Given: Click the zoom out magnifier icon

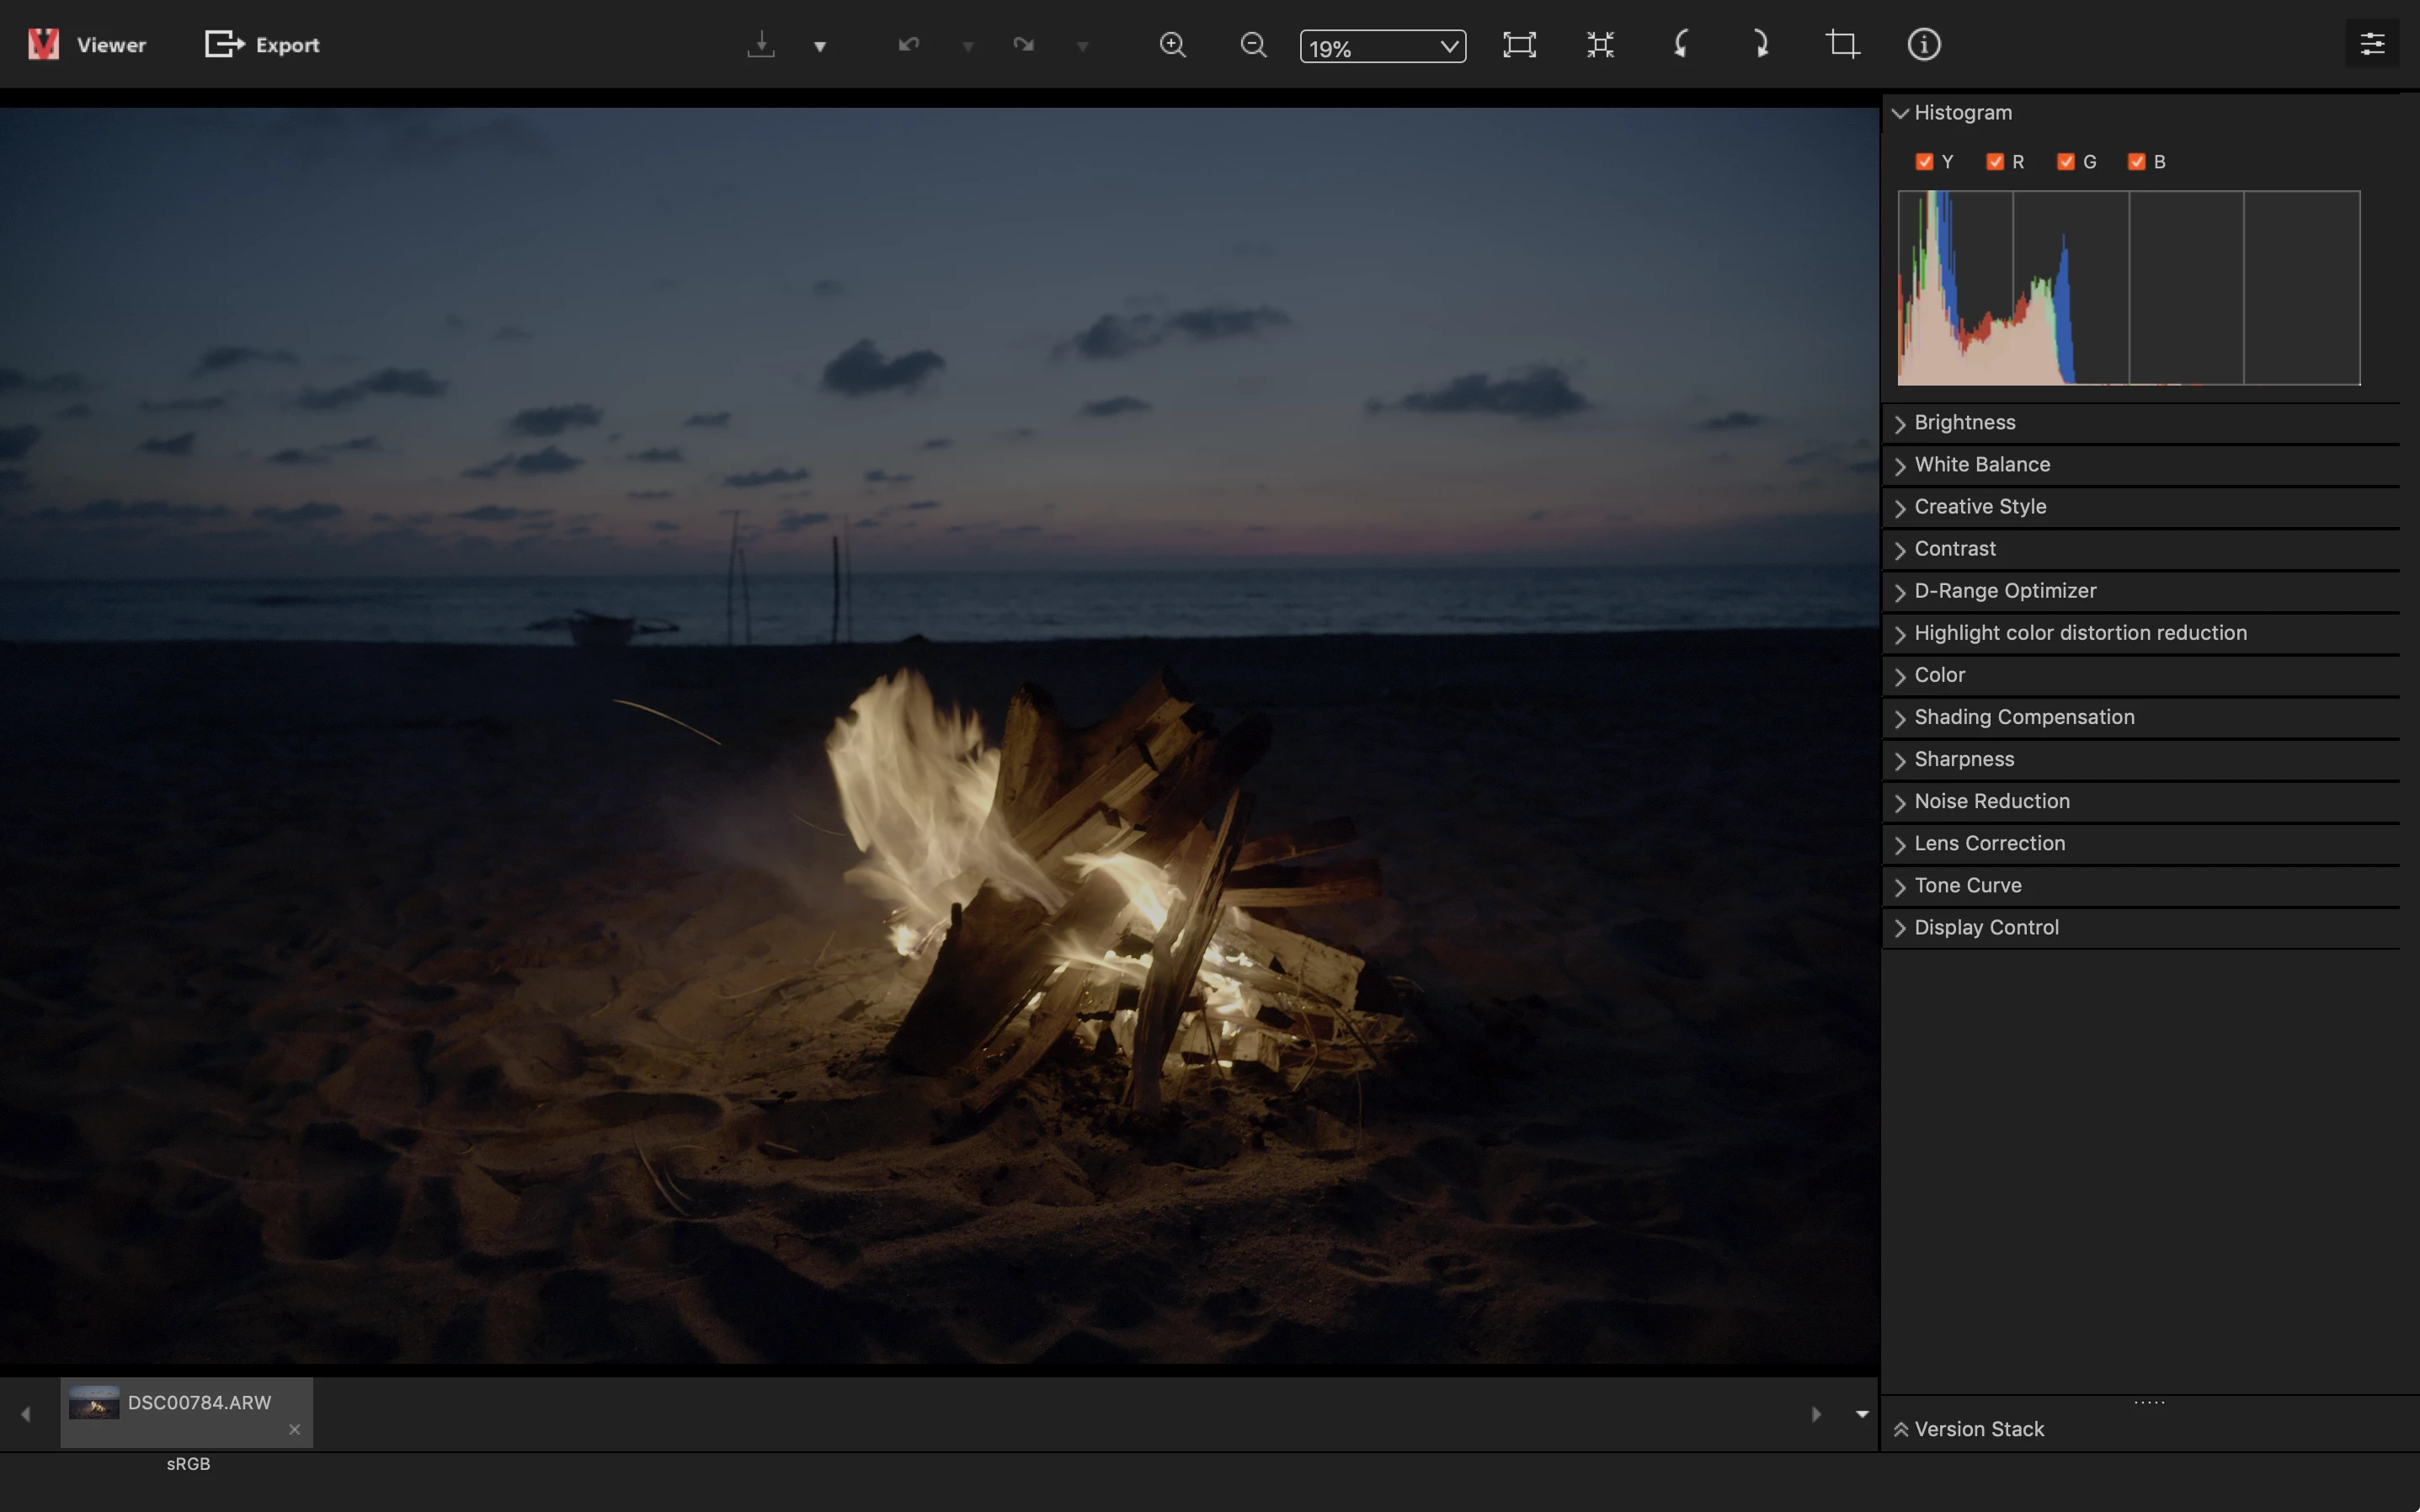Looking at the screenshot, I should pos(1253,45).
